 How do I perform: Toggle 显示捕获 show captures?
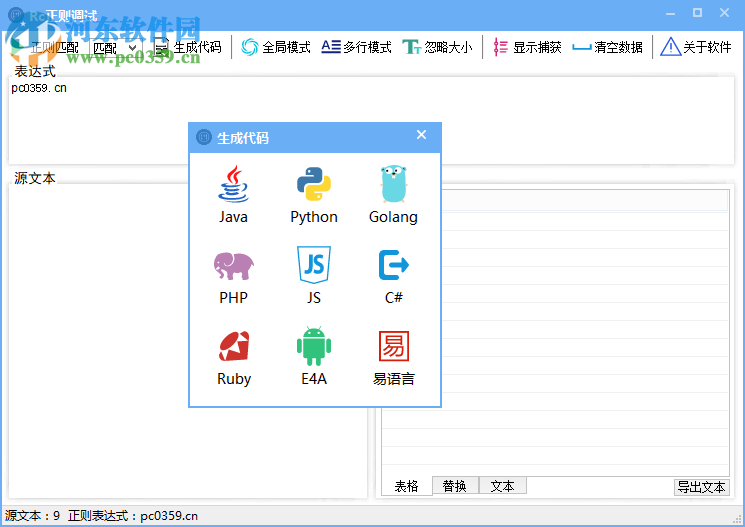point(527,47)
